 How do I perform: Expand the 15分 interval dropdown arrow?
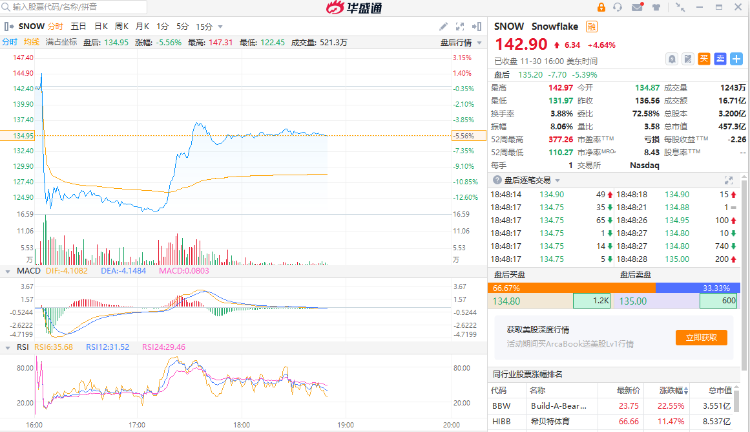click(x=220, y=25)
